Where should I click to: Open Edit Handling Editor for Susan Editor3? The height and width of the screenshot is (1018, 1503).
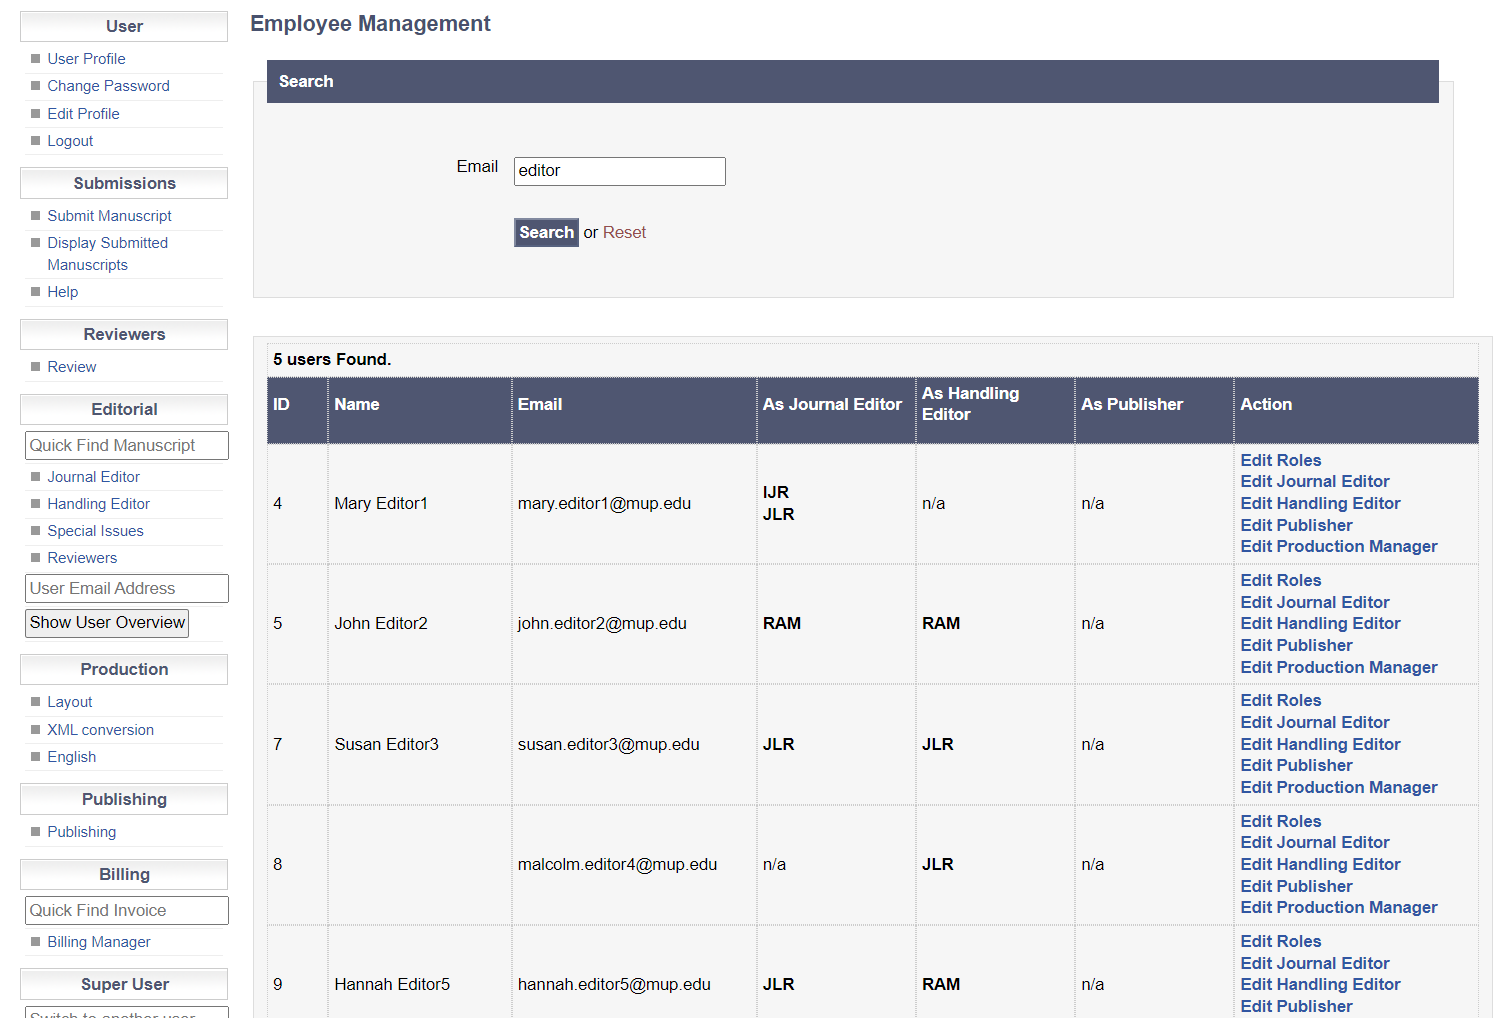coord(1319,744)
